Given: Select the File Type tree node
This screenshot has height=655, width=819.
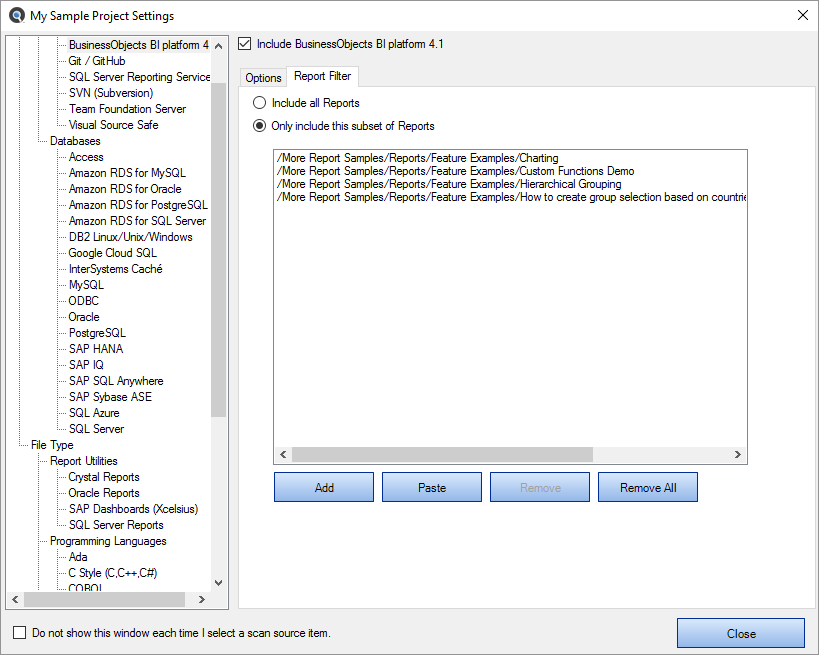Looking at the screenshot, I should pyautogui.click(x=52, y=445).
